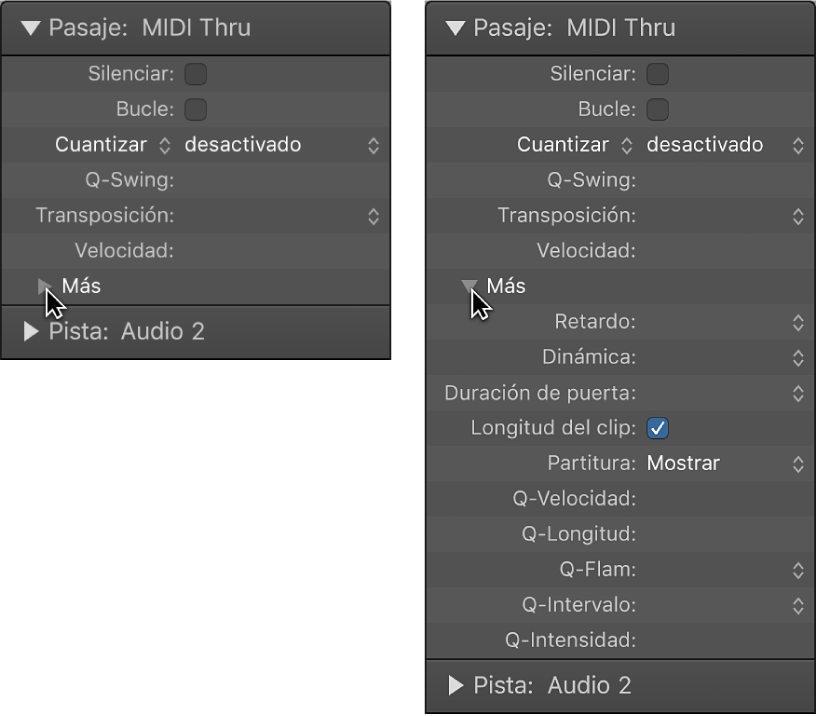Expand Pista: Audio 2 in the left panel
The height and width of the screenshot is (716, 817).
[x=31, y=331]
